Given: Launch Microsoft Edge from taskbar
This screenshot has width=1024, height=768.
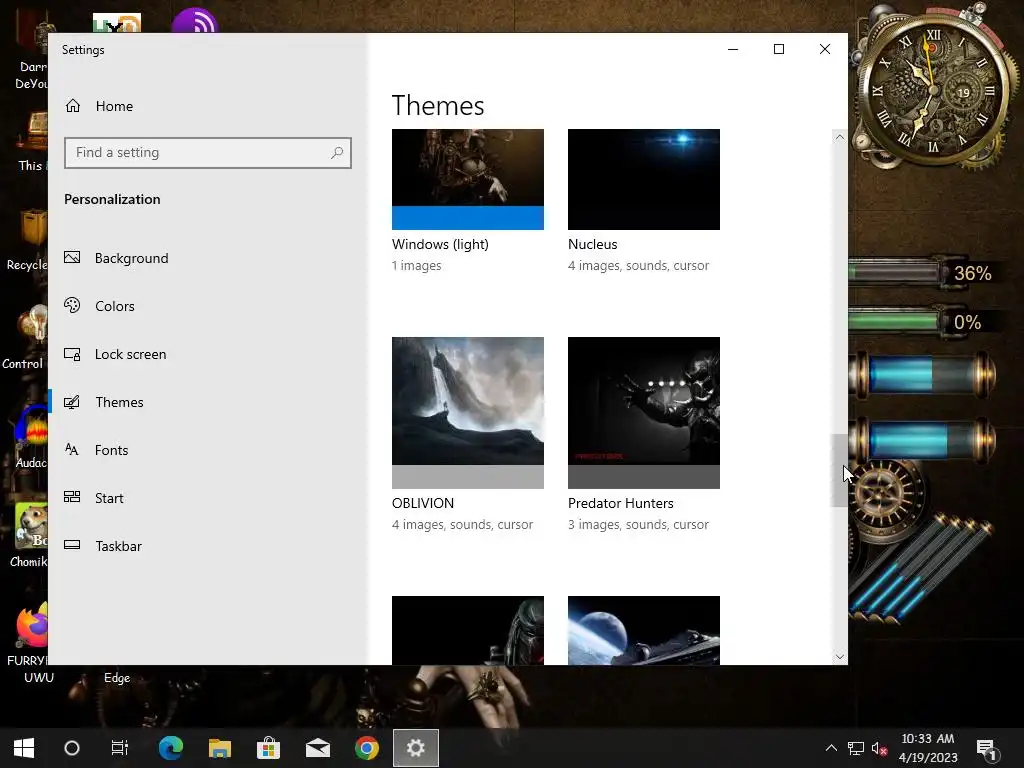Looking at the screenshot, I should [170, 748].
